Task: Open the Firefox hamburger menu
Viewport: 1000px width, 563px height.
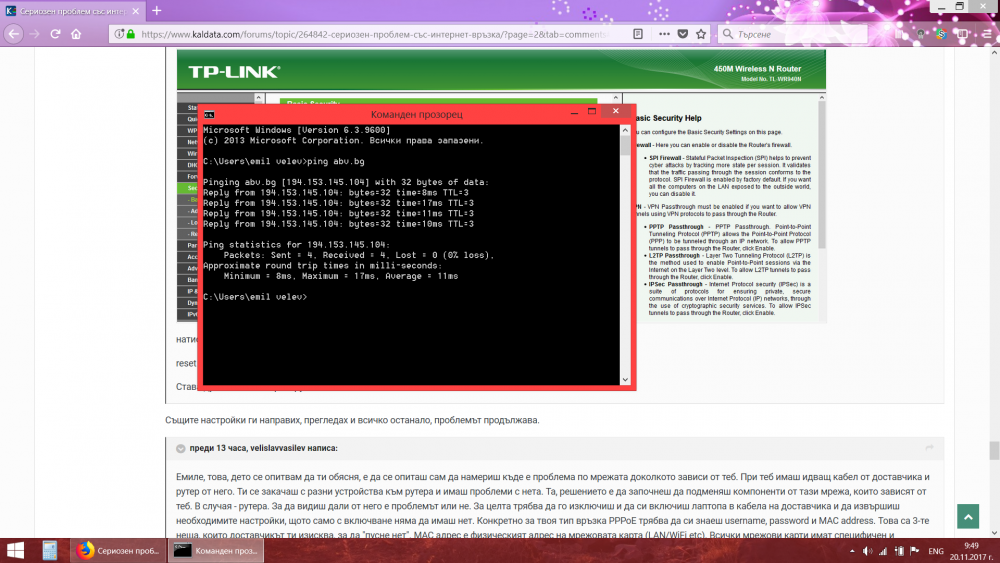Action: click(x=987, y=34)
